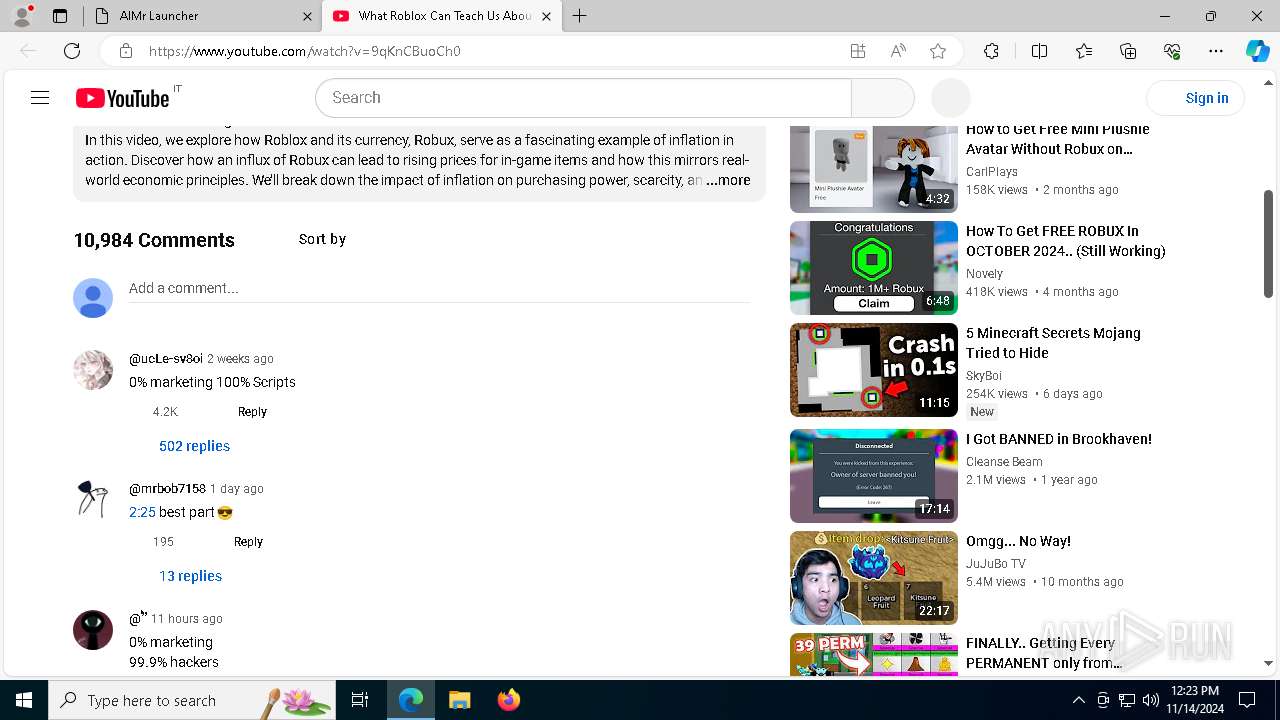Viewport: 1280px width, 720px height.
Task: Click the search submit button
Action: point(882,98)
